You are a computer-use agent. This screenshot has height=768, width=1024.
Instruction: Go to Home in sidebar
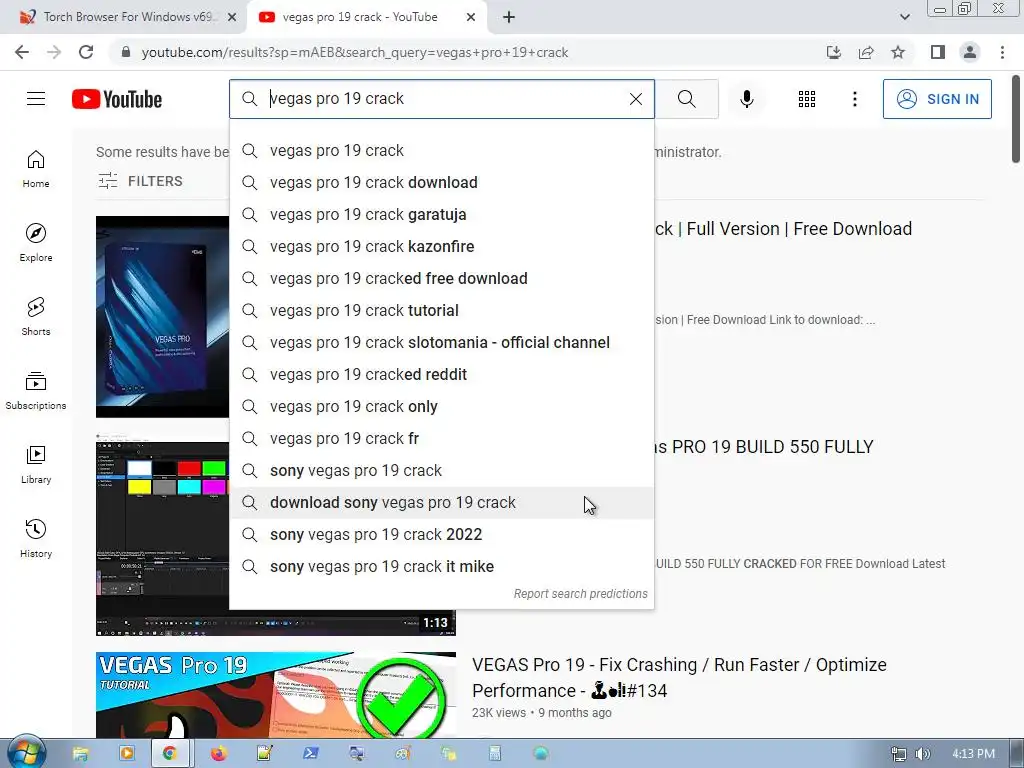pyautogui.click(x=36, y=169)
